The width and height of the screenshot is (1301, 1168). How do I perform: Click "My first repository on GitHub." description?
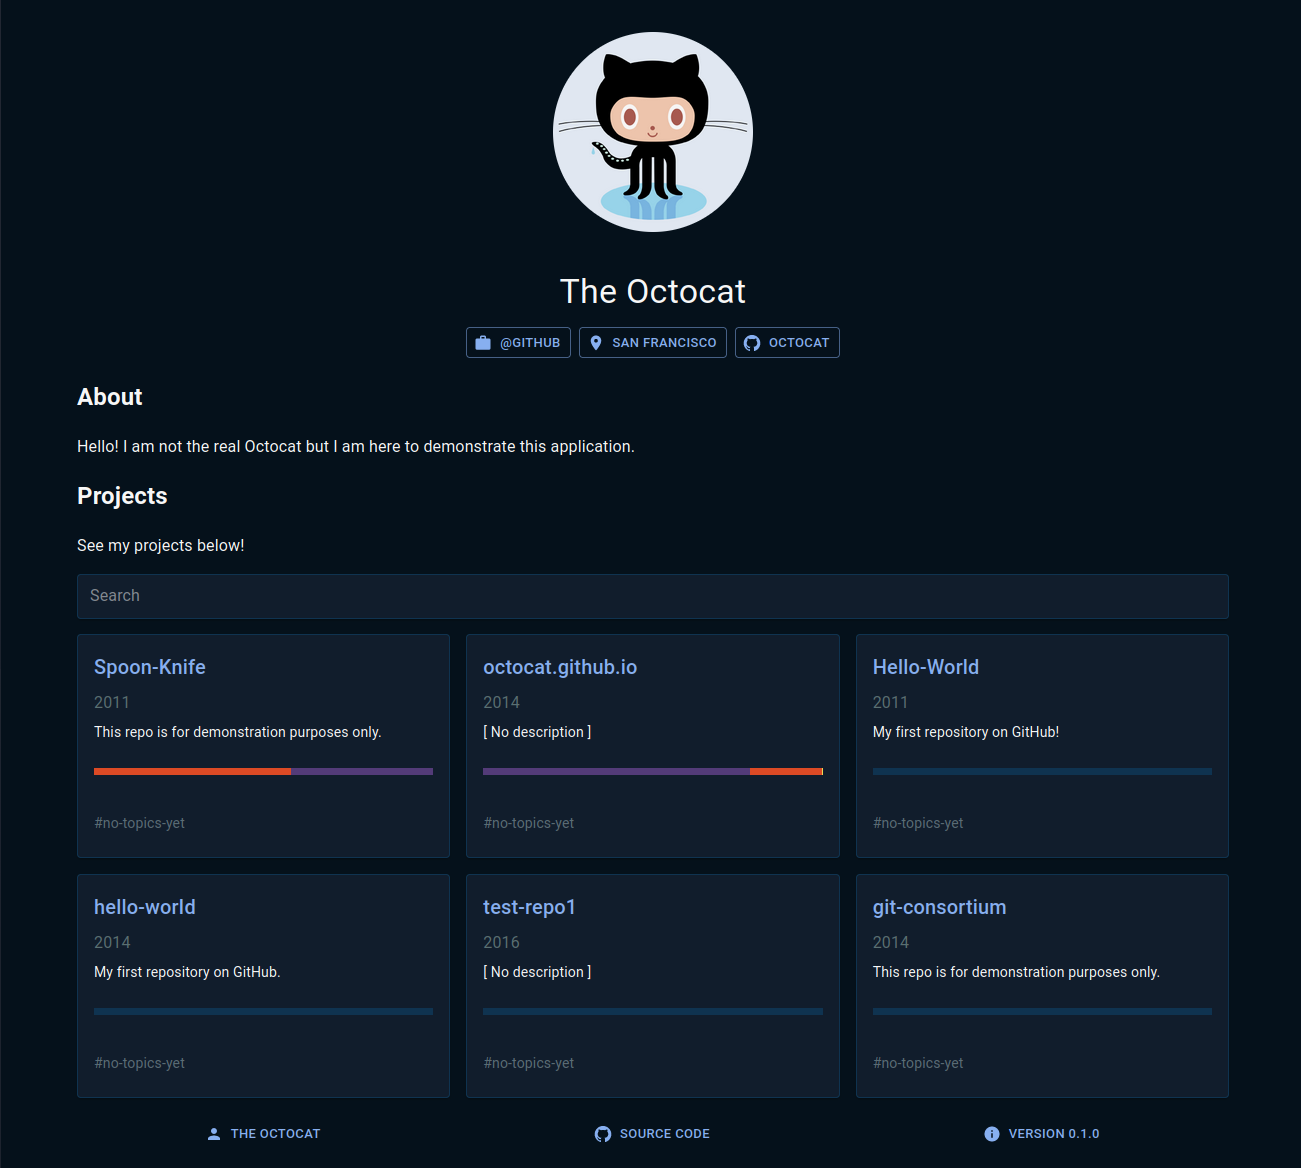[x=187, y=972]
